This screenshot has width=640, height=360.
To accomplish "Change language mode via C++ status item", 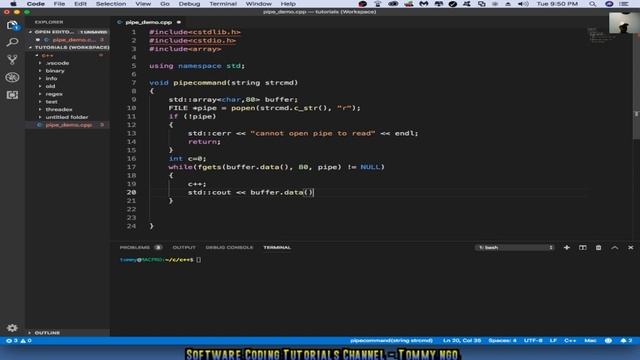I will pyautogui.click(x=570, y=340).
